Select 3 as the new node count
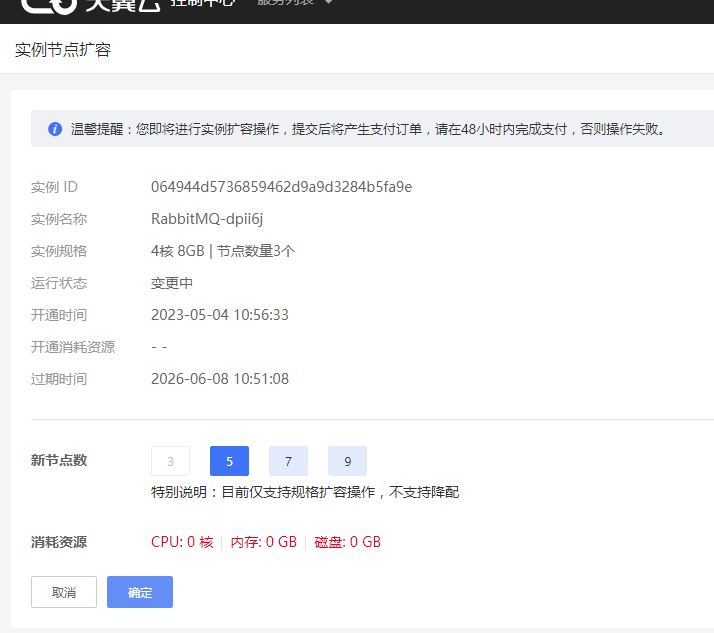This screenshot has height=633, width=714. pyautogui.click(x=170, y=461)
